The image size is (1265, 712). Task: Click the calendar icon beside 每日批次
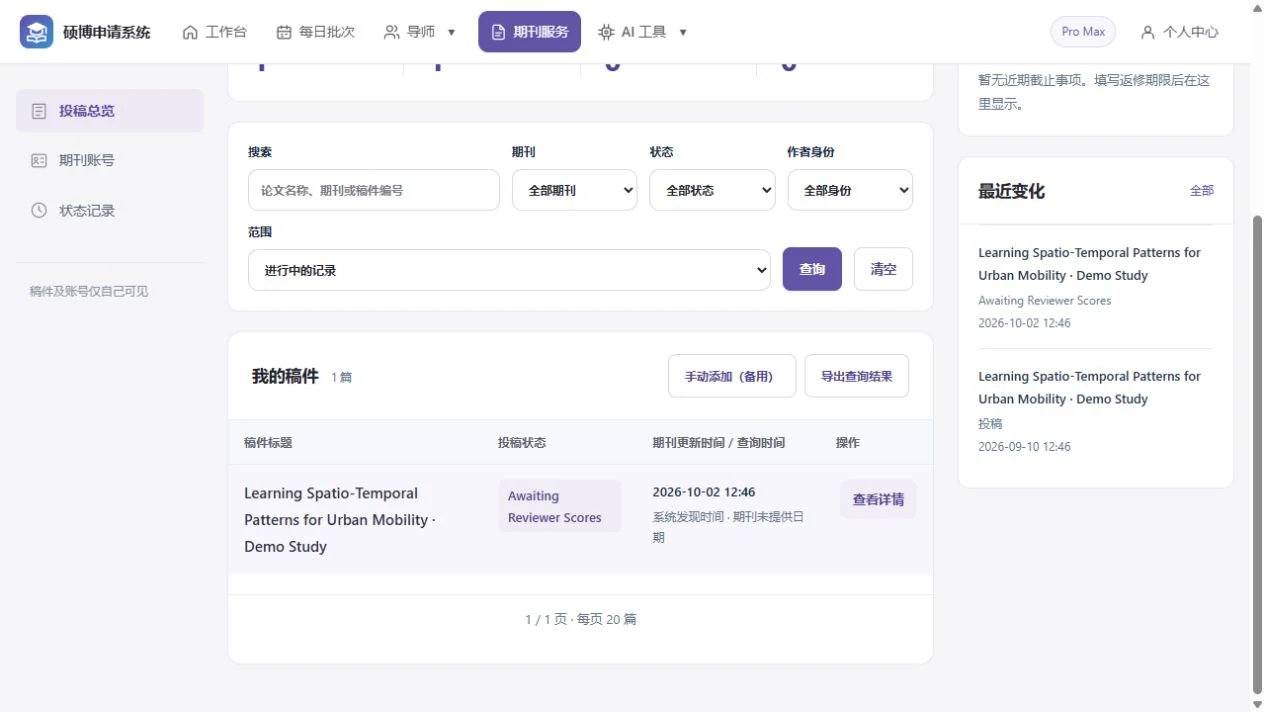click(x=284, y=32)
